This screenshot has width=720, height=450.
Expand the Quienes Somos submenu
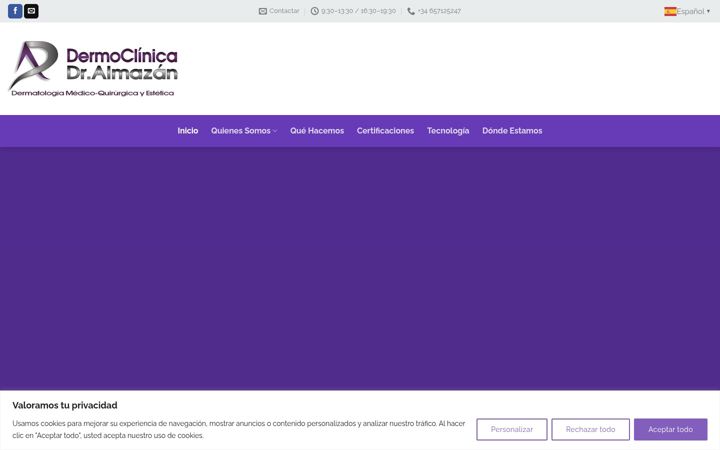point(244,131)
